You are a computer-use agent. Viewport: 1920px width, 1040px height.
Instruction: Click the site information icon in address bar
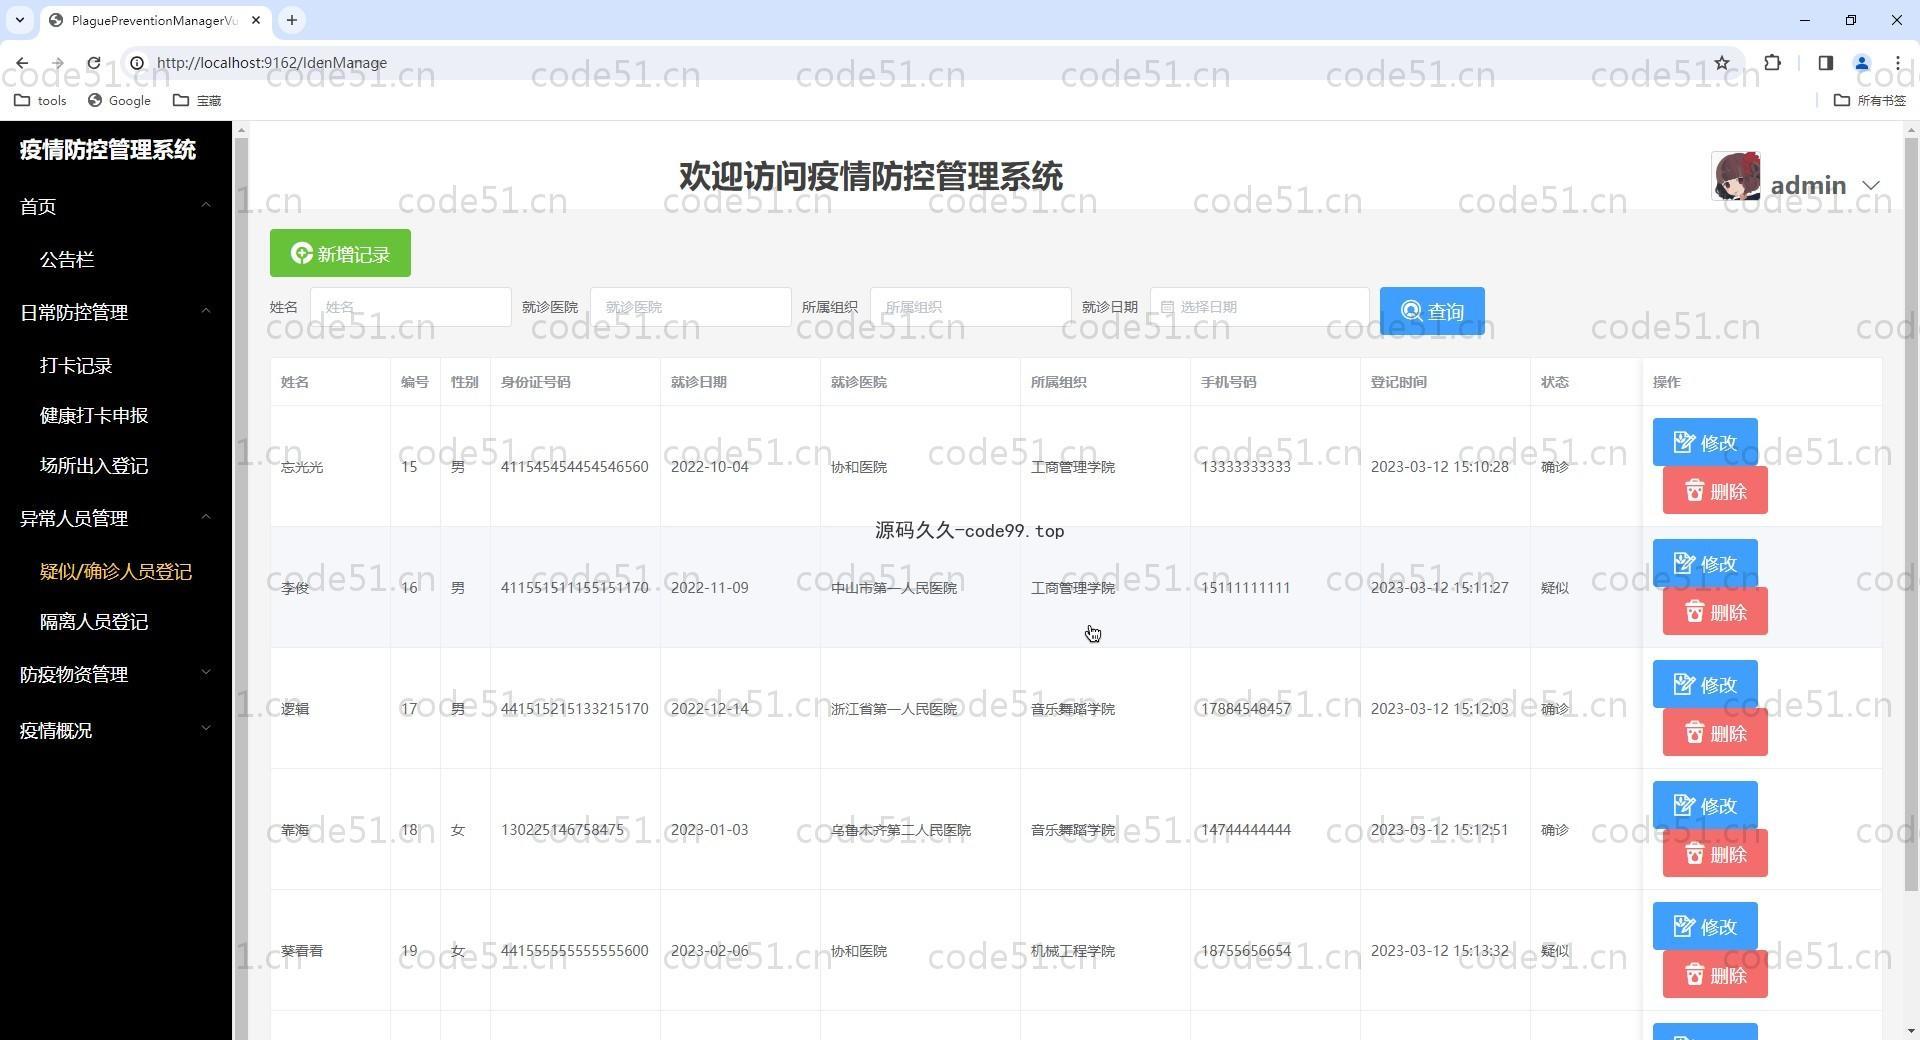tap(137, 62)
